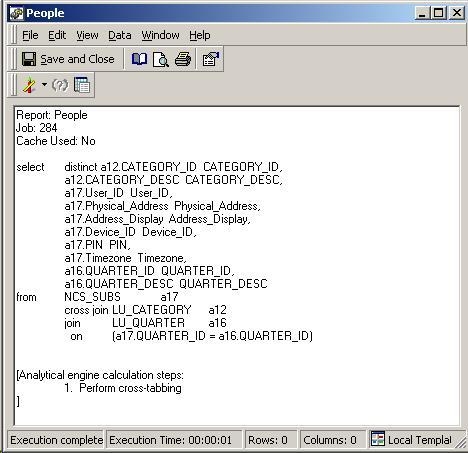Click 'a16.QUARTER_ID QUARTER_ID,' line
The height and width of the screenshot is (453, 468).
149,271
